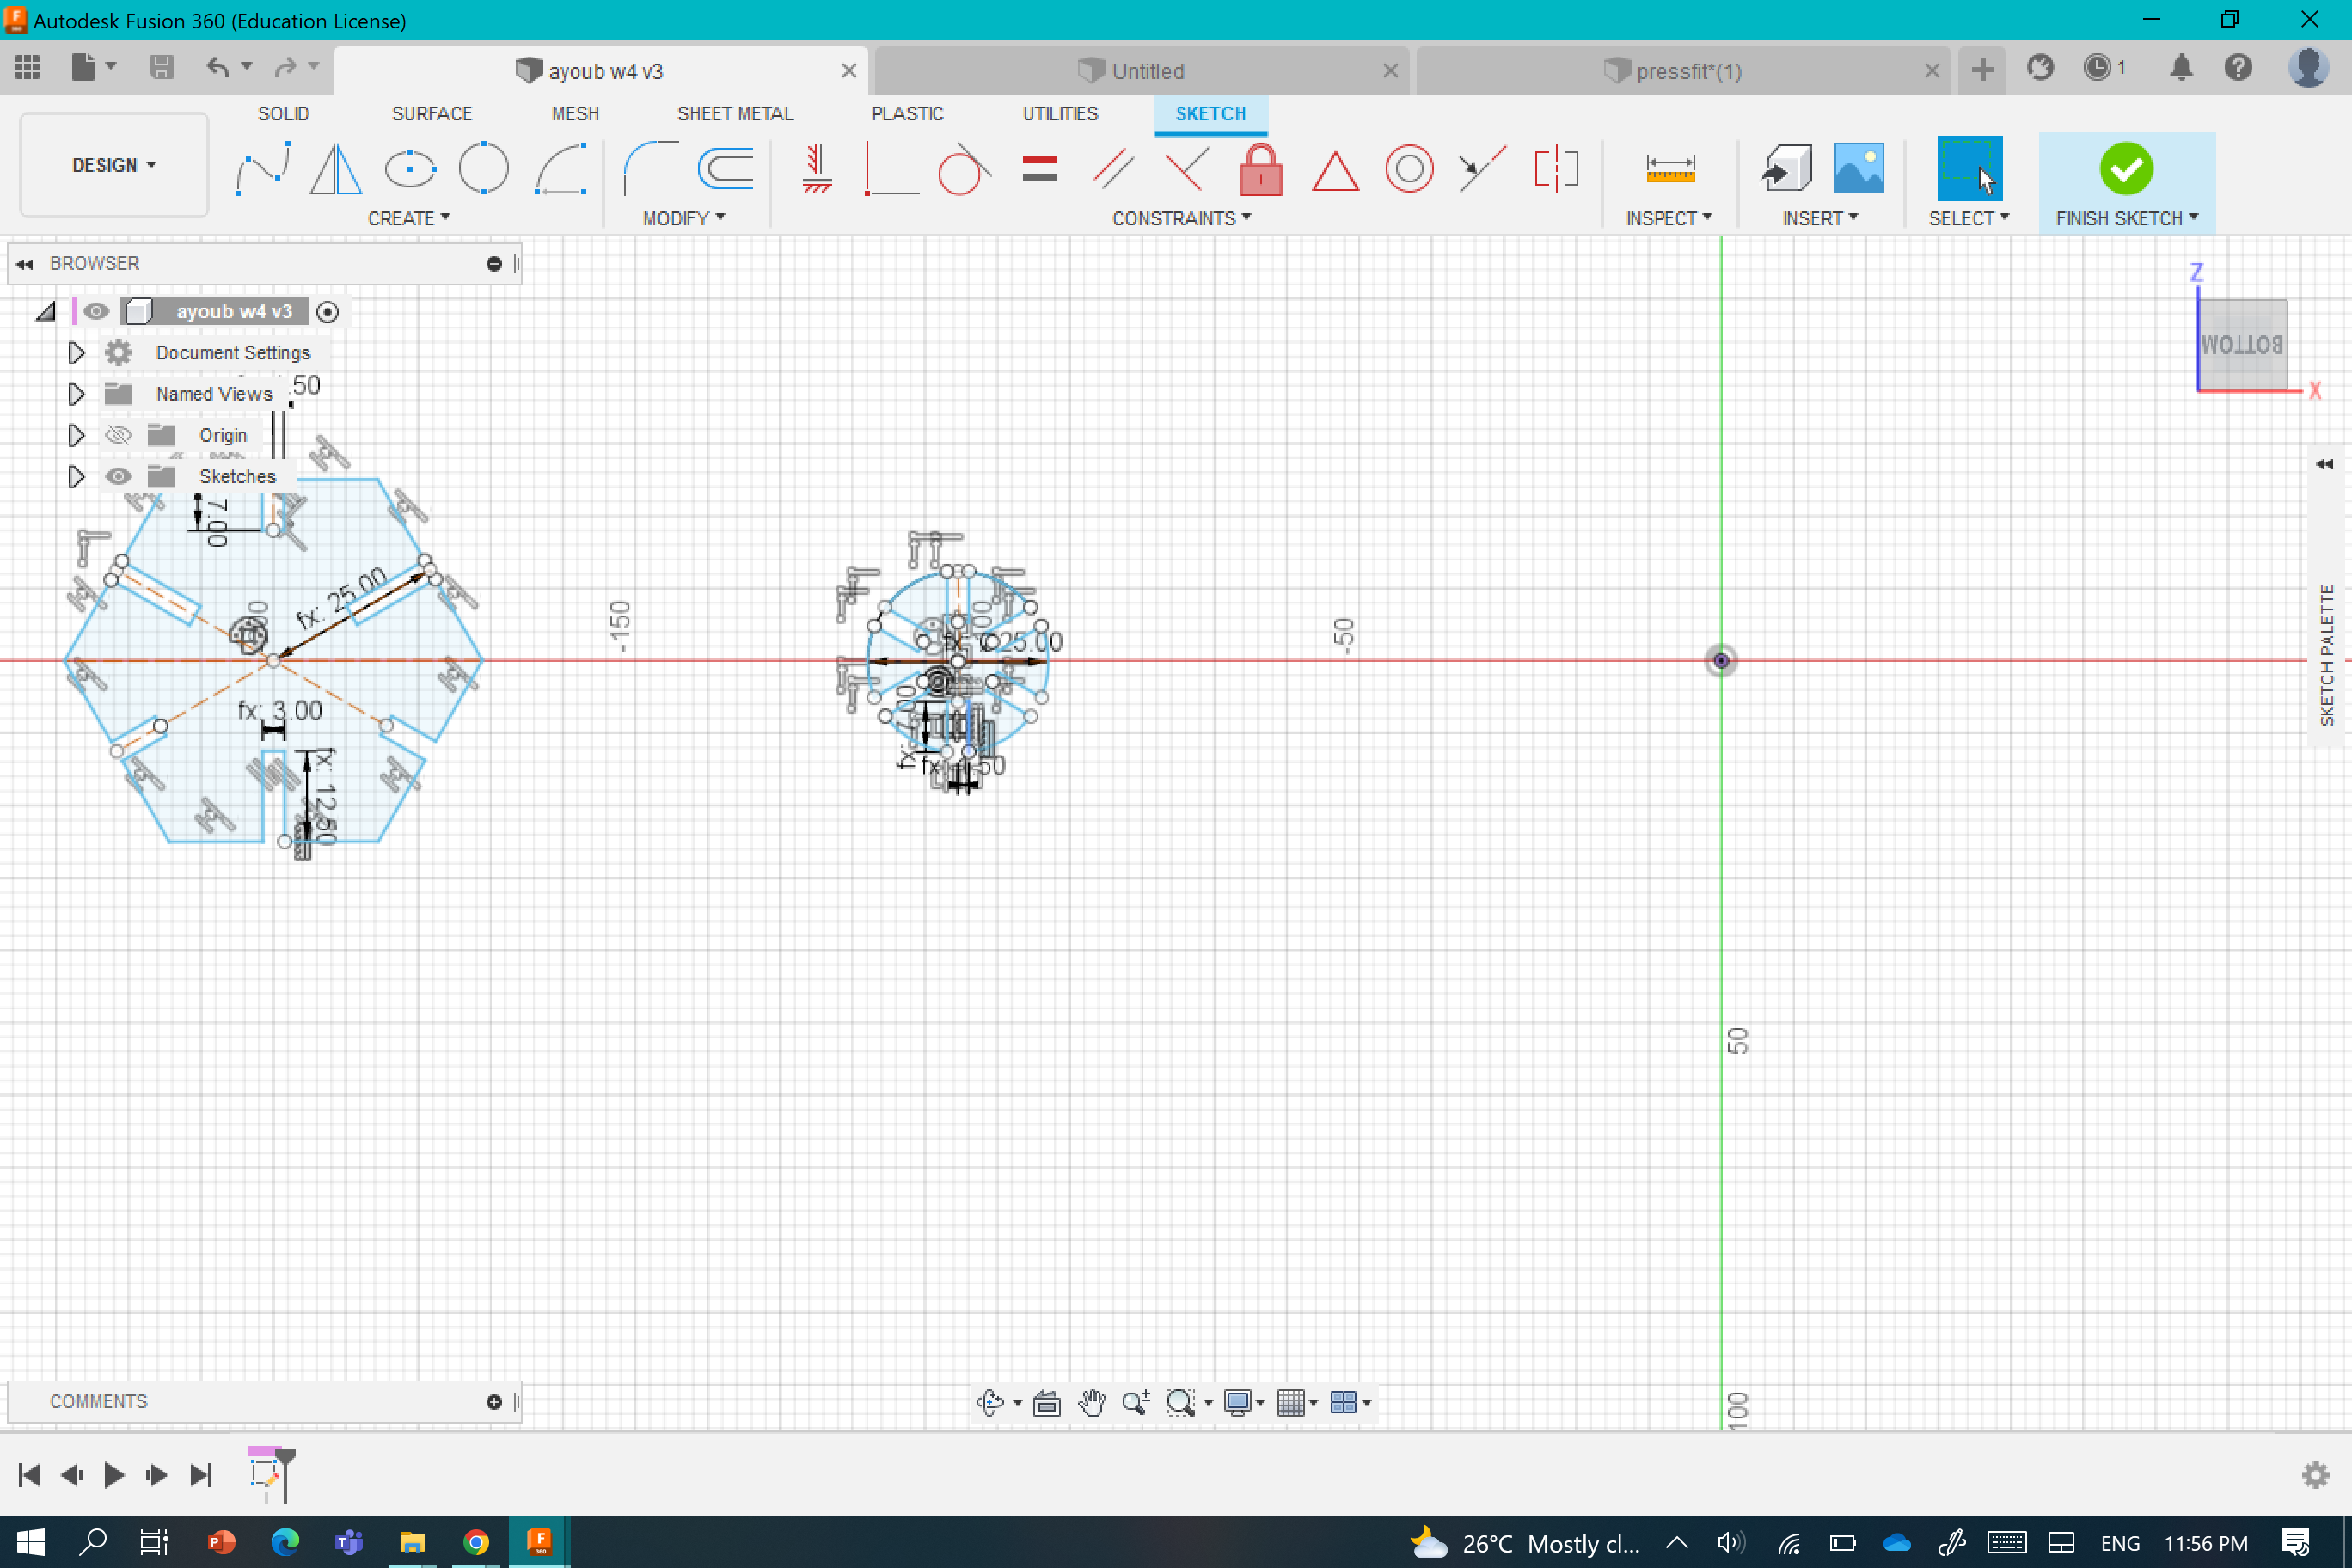Open the Measure inspect tool

click(x=1669, y=168)
